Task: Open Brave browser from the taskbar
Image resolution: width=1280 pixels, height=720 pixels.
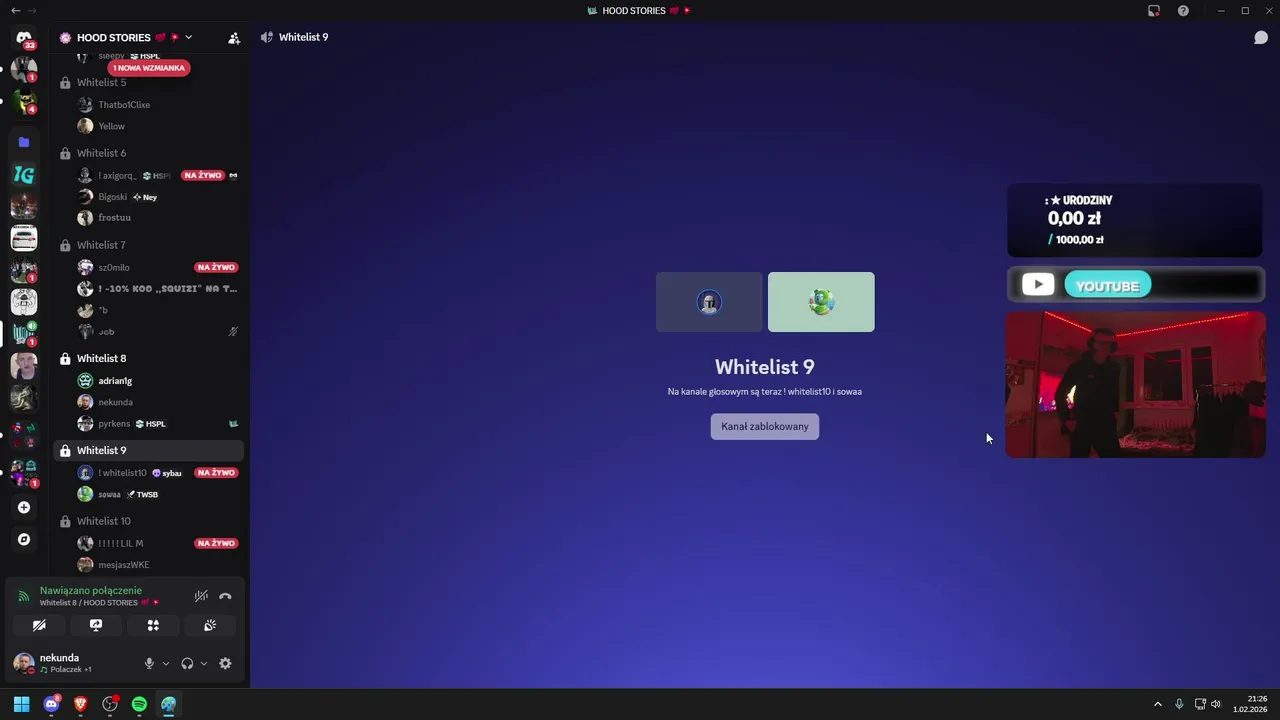Action: pyautogui.click(x=80, y=704)
